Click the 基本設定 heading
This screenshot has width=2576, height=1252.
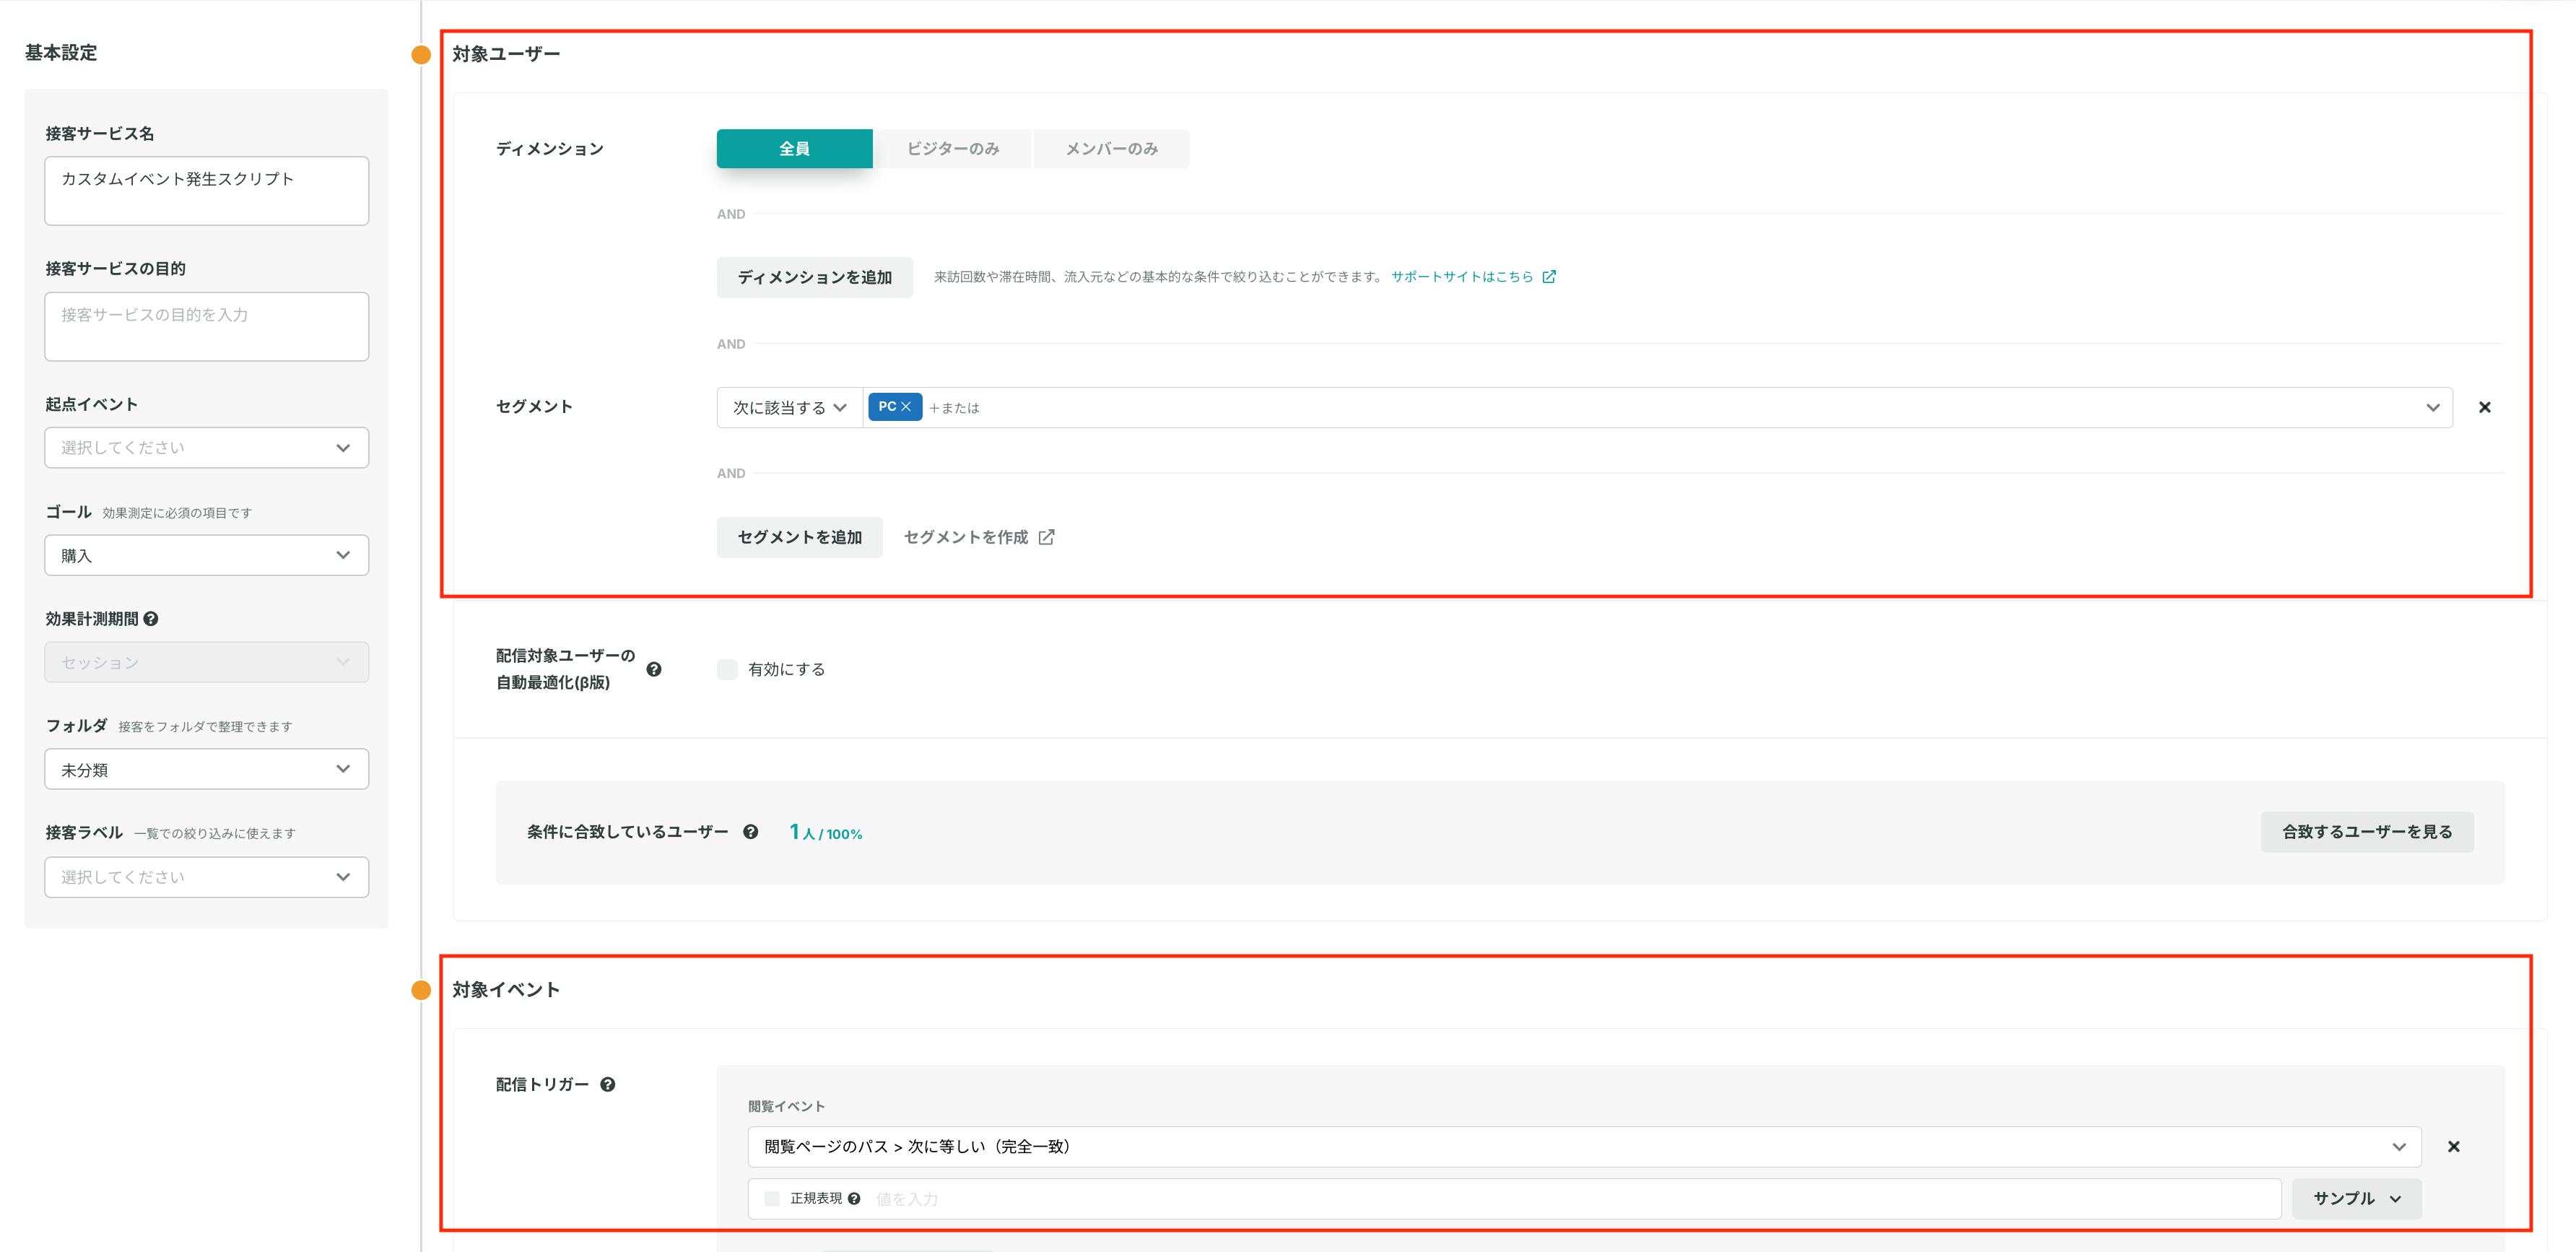coord(61,52)
